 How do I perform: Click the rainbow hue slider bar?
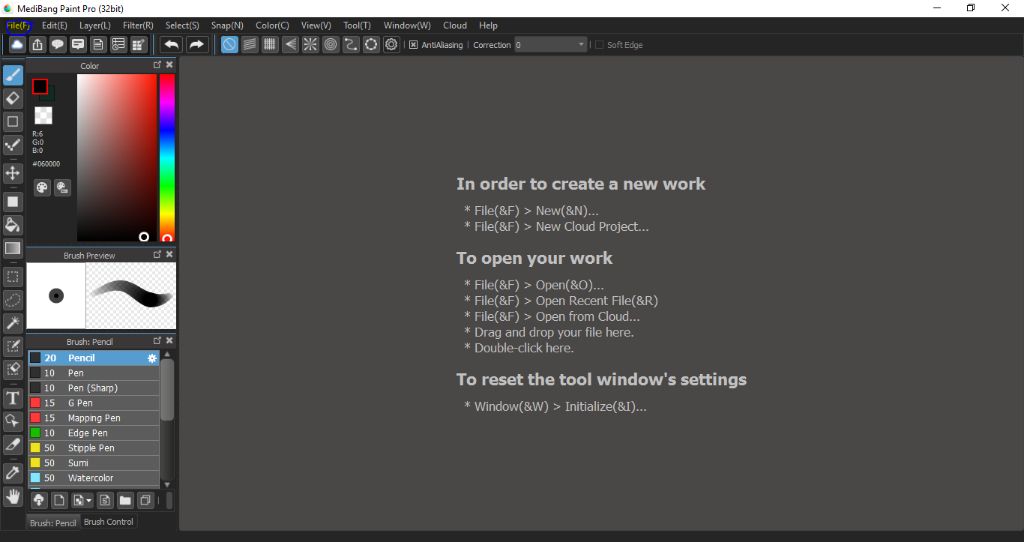tap(167, 157)
